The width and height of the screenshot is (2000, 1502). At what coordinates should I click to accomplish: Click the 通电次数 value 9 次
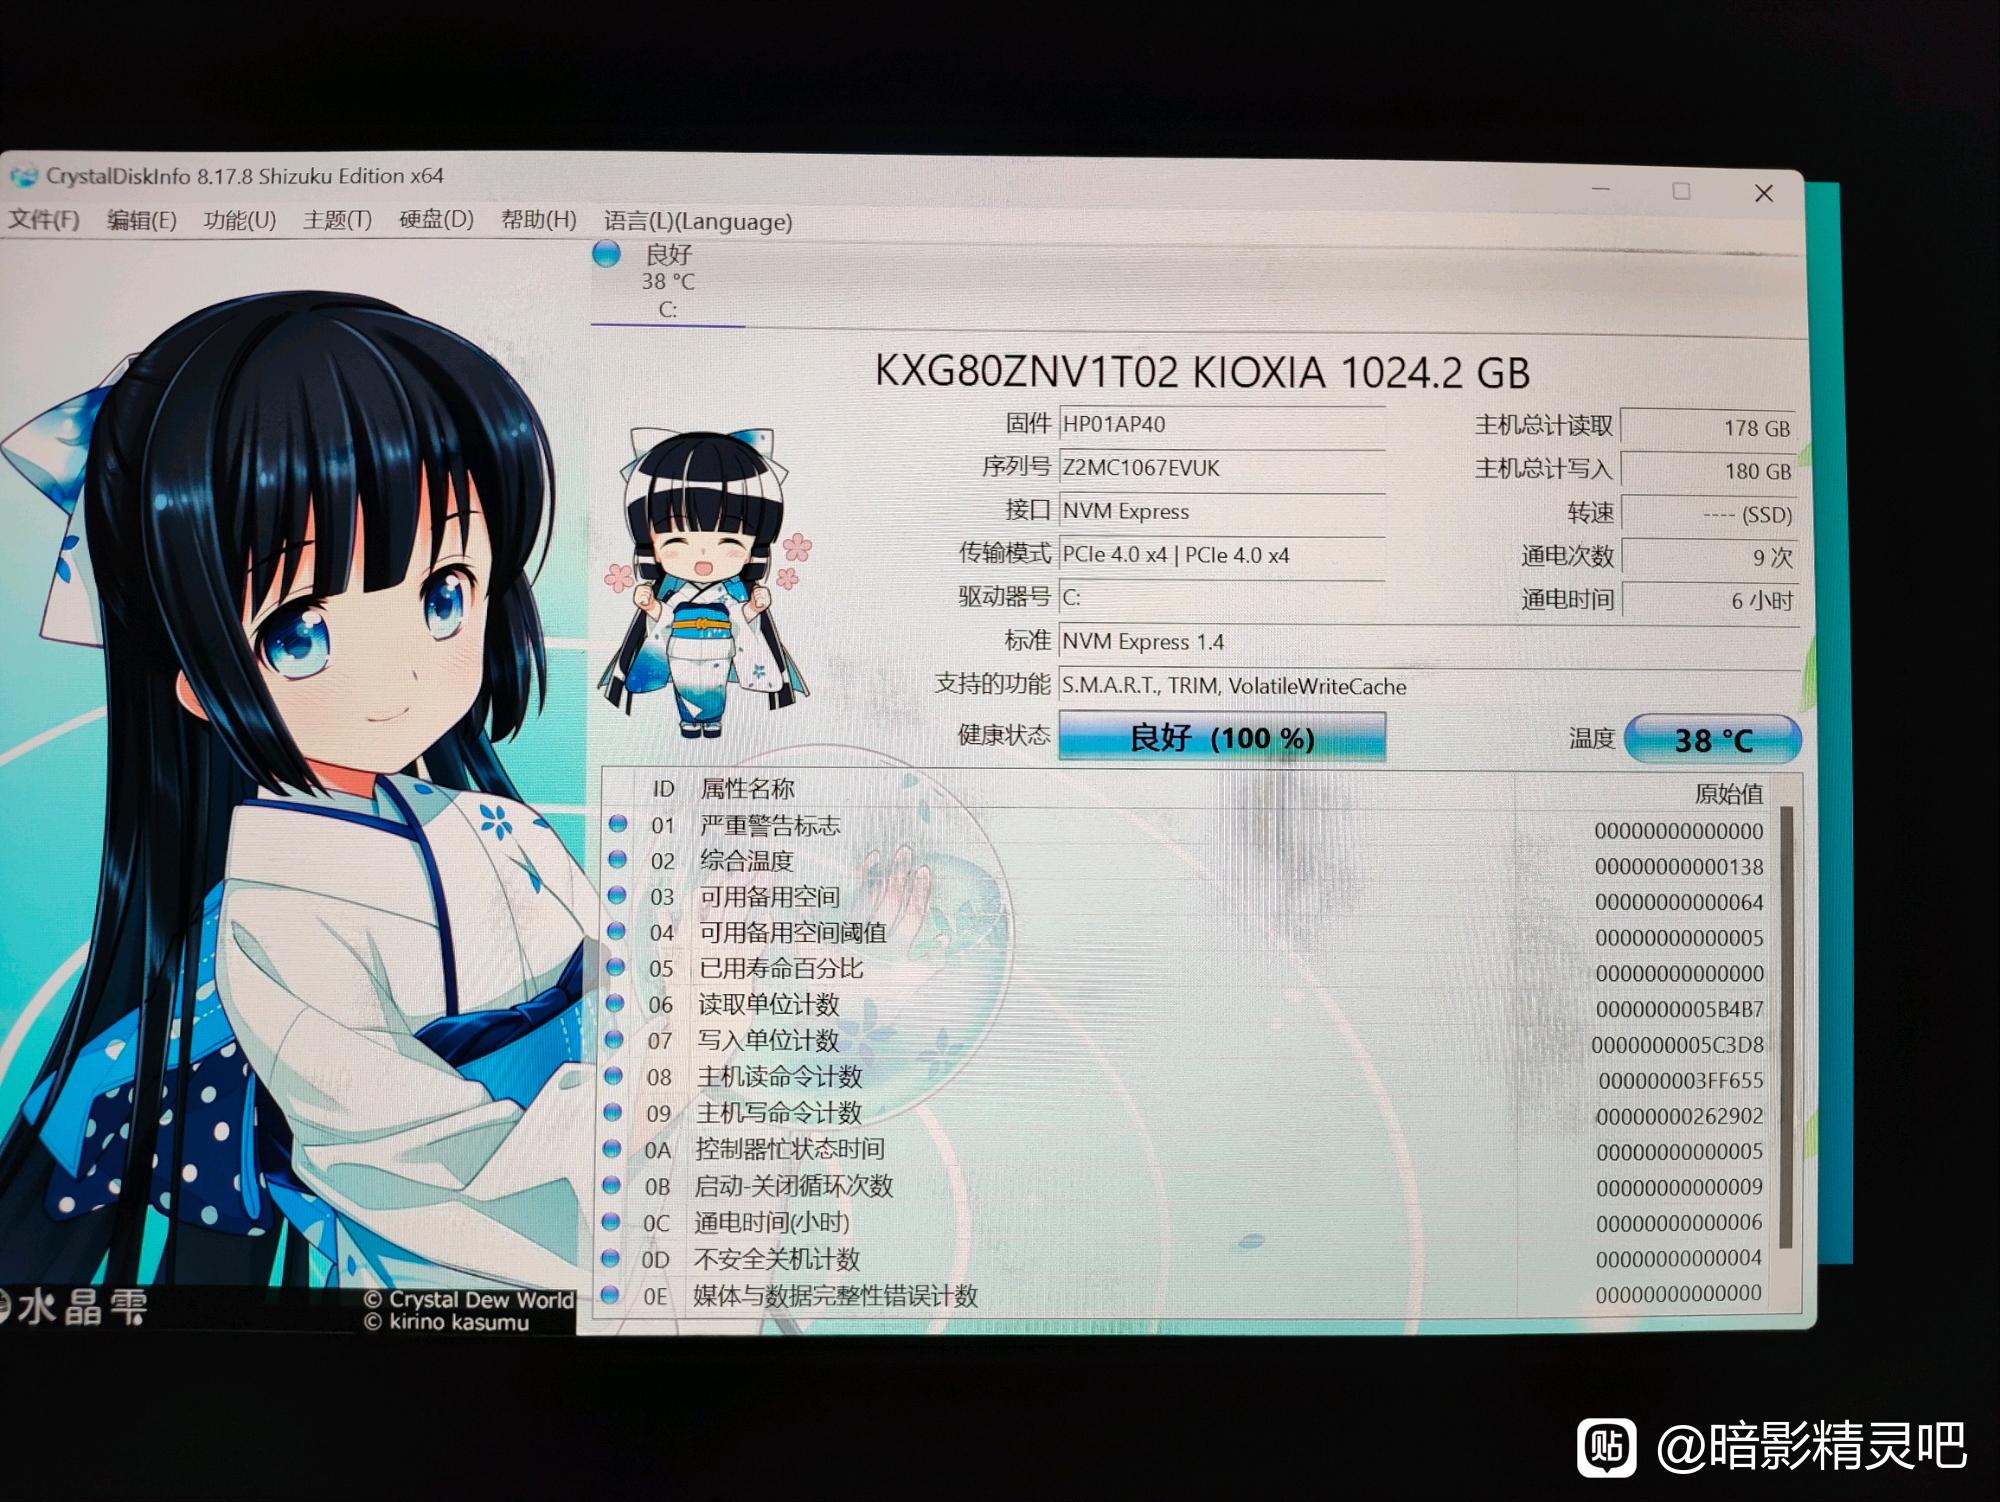1709,557
